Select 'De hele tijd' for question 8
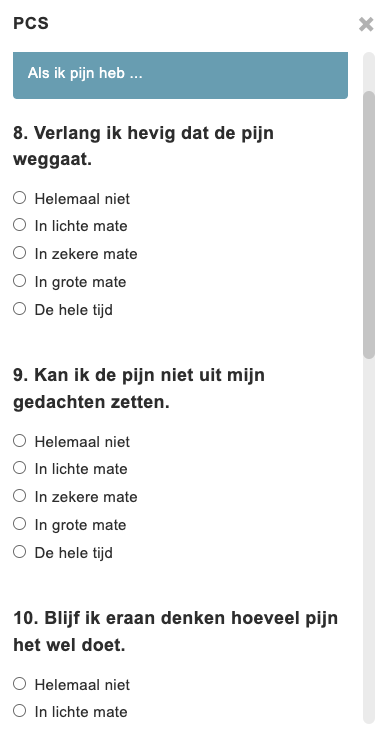 tap(20, 309)
